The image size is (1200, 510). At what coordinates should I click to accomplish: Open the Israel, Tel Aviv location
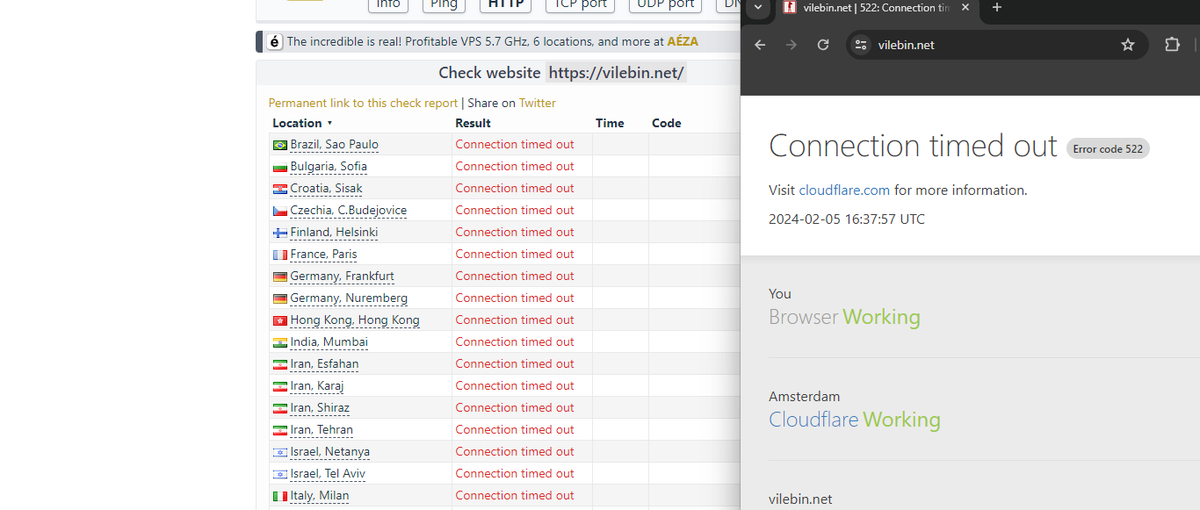click(328, 474)
